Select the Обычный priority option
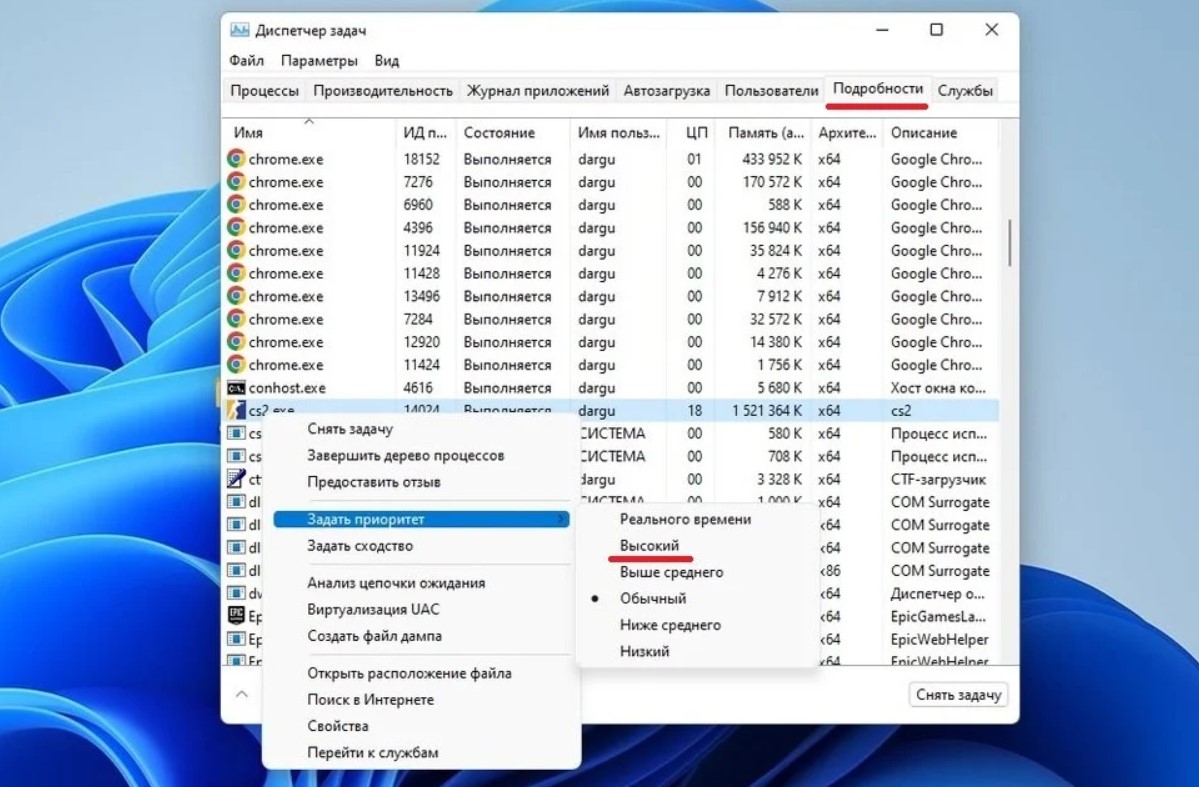The image size is (1199, 787). coord(653,599)
